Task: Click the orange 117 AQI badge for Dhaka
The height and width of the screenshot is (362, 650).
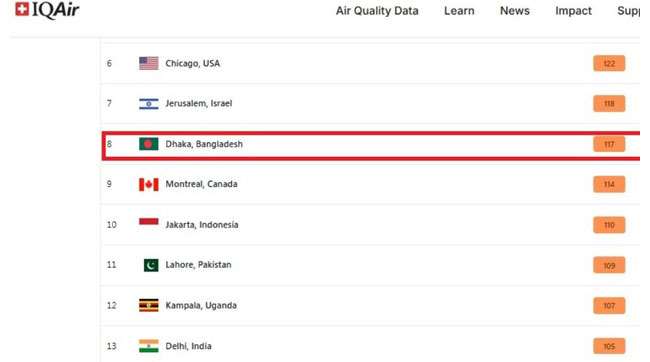Action: click(x=609, y=144)
